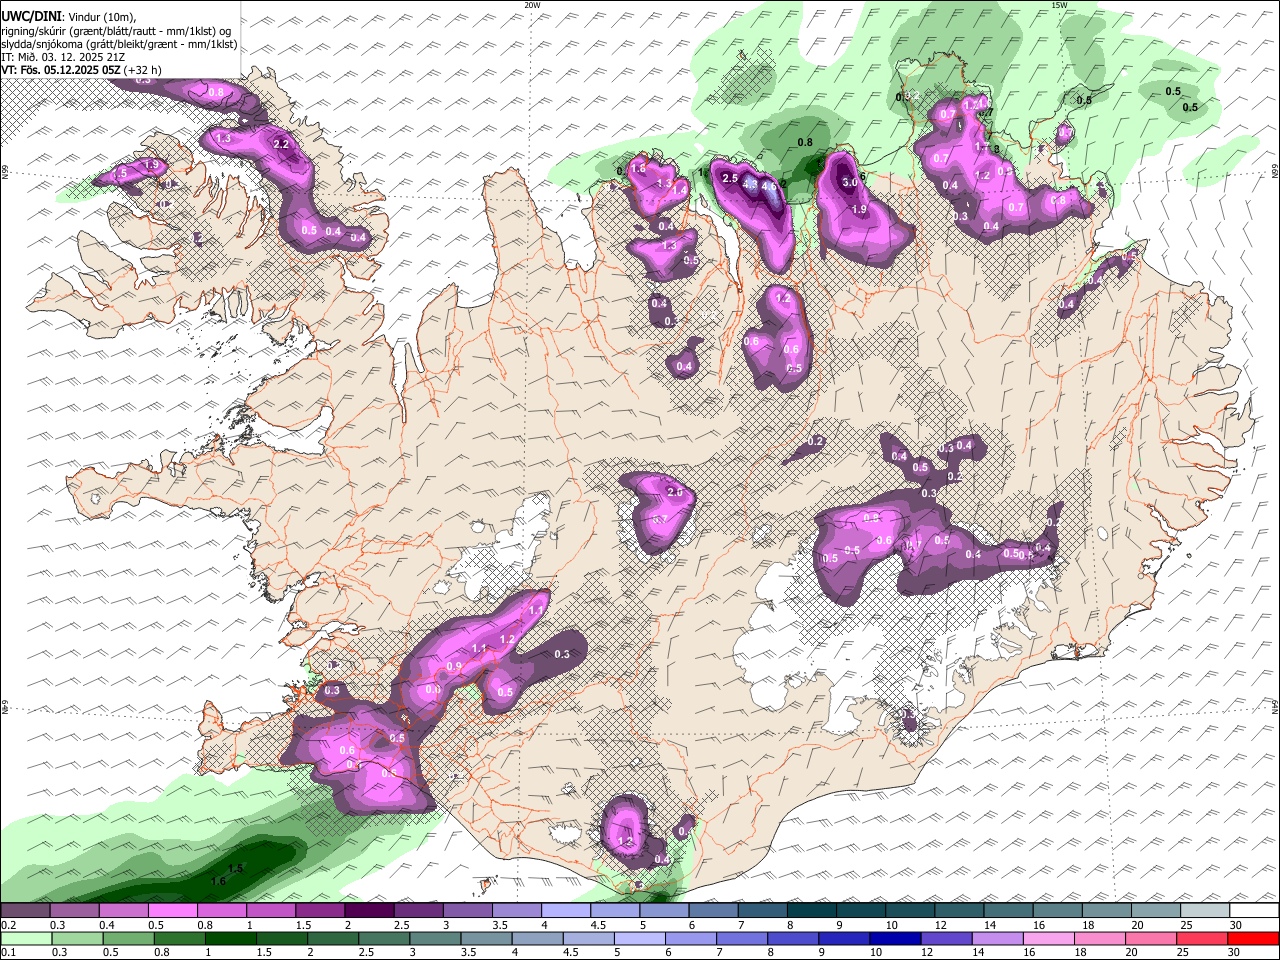Image resolution: width=1280 pixels, height=960 pixels.
Task: Pick snow legend swatch between 0.4 and 0.5
Action: (x=123, y=910)
